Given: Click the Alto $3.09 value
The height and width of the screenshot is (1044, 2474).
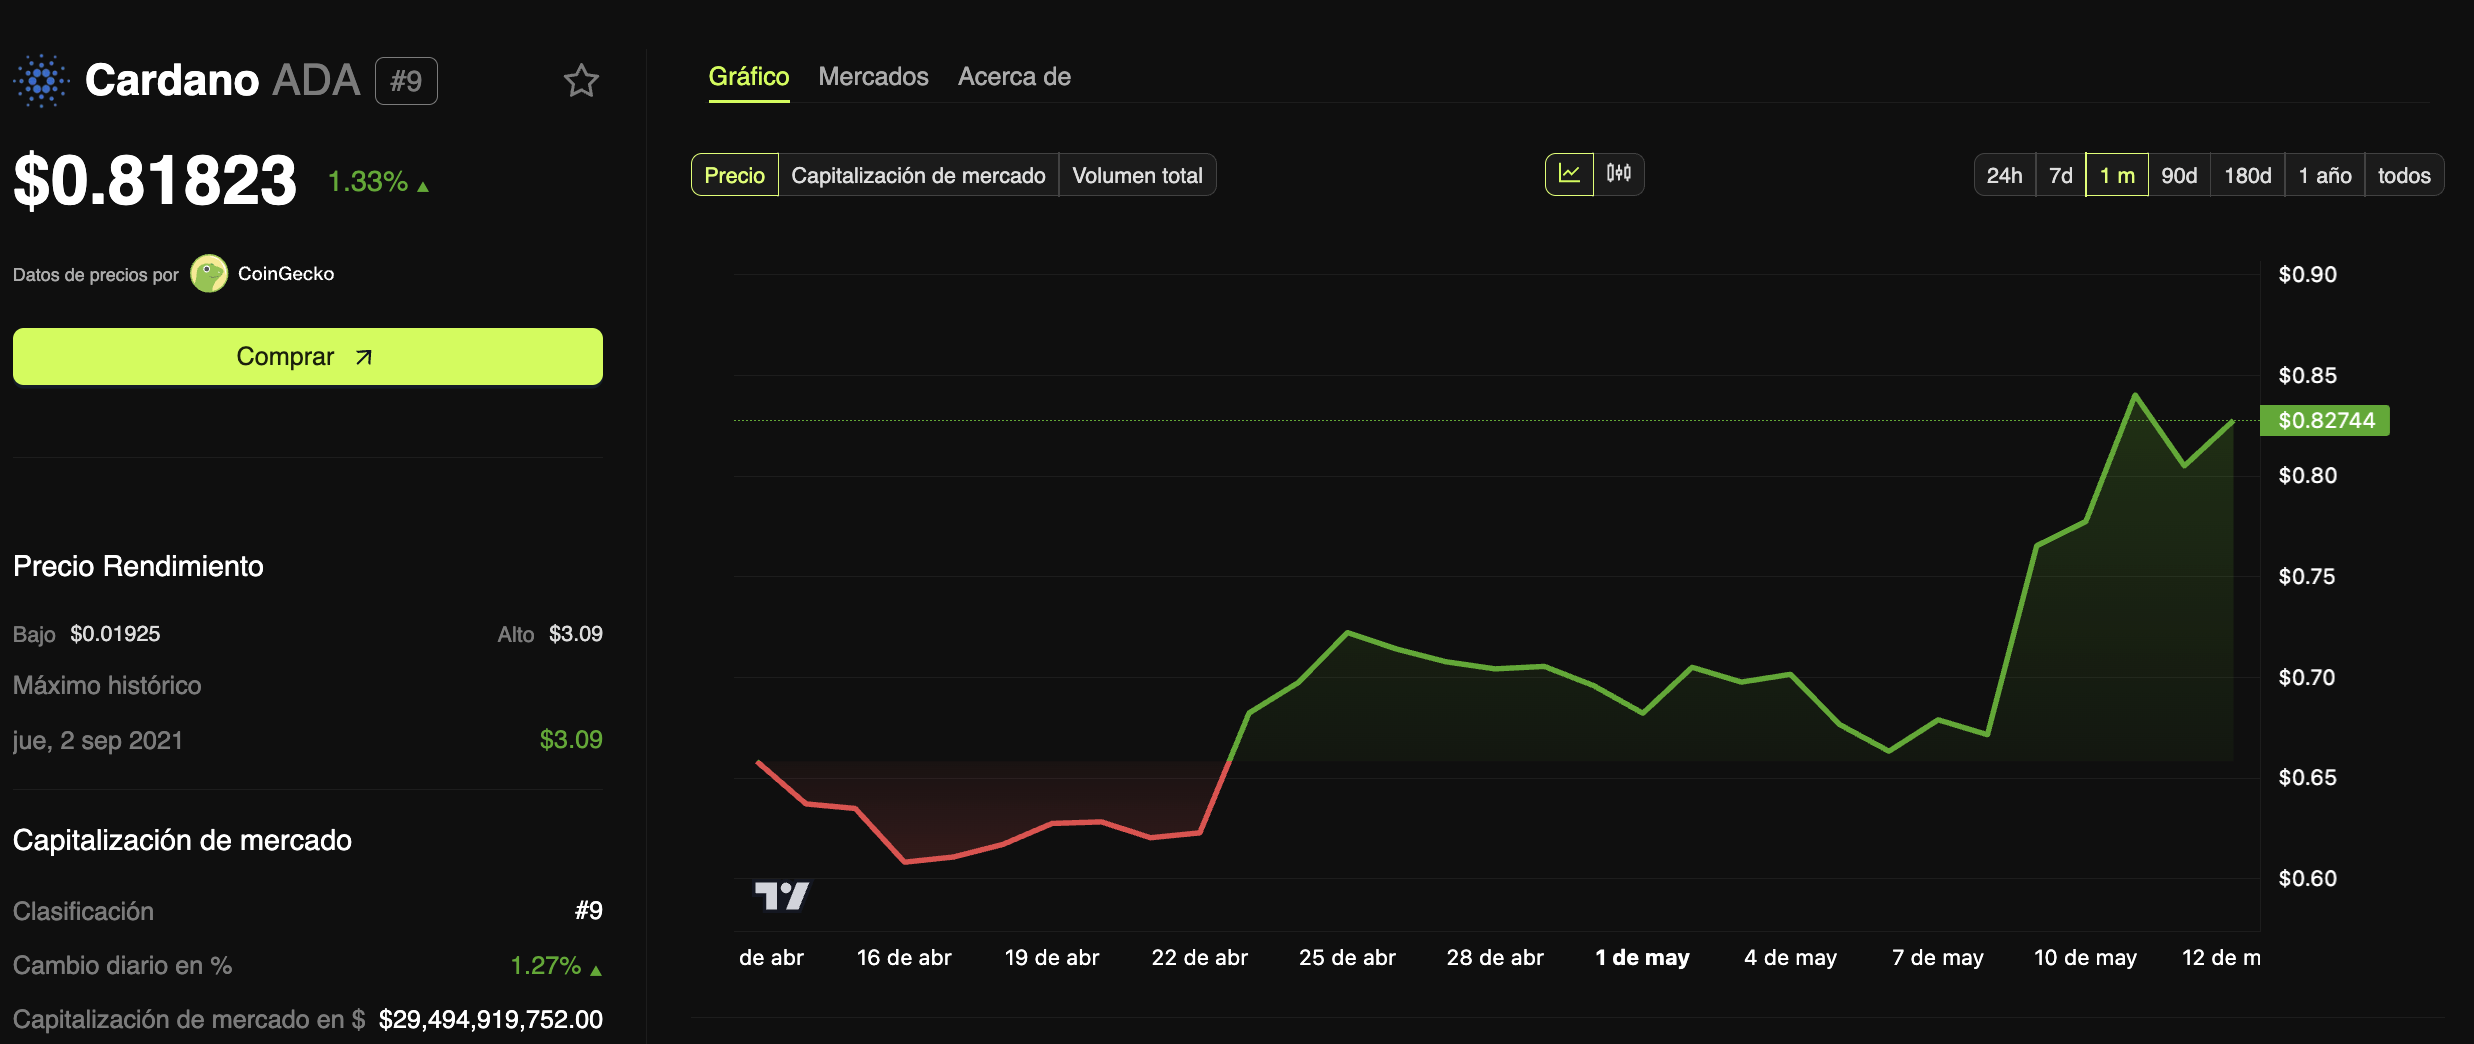Looking at the screenshot, I should tap(576, 634).
